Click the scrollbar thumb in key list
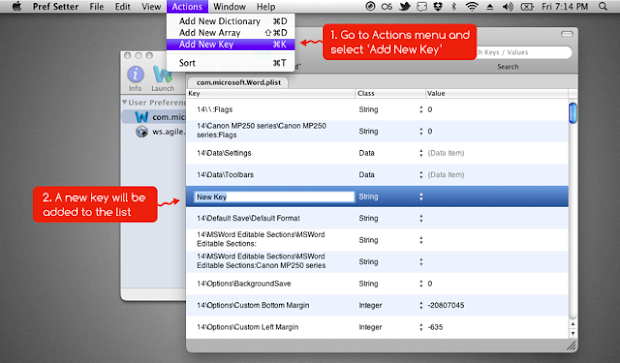 pos(573,113)
